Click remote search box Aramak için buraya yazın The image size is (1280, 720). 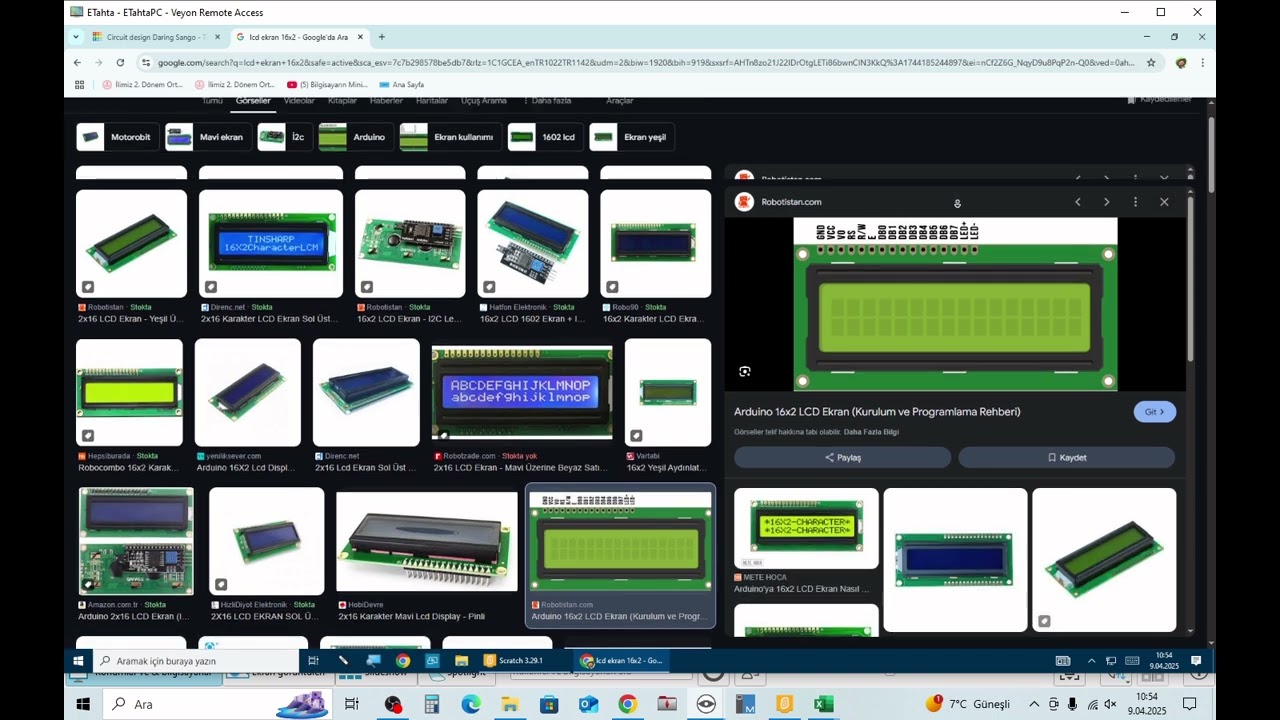[196, 661]
